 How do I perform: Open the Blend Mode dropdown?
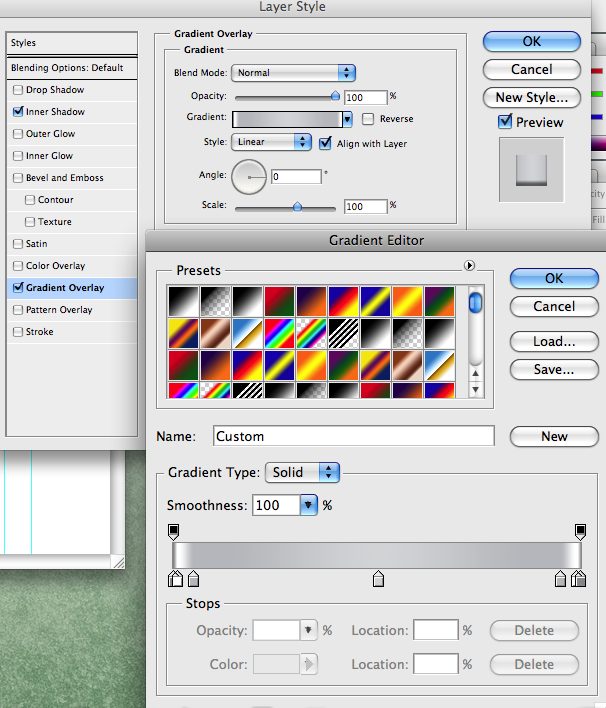(294, 73)
